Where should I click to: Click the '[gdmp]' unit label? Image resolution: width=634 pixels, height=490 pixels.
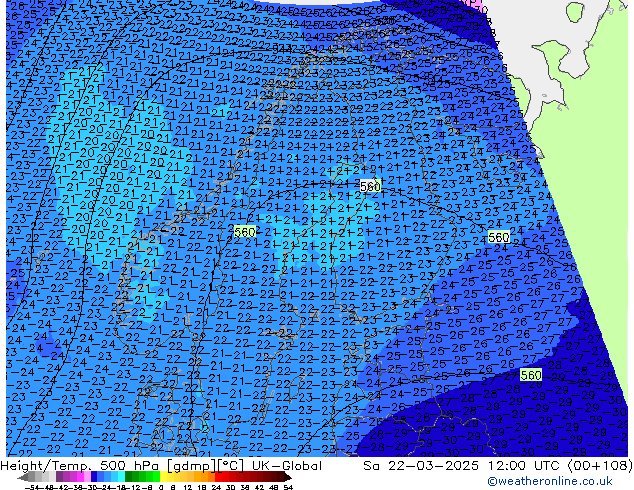(x=192, y=466)
